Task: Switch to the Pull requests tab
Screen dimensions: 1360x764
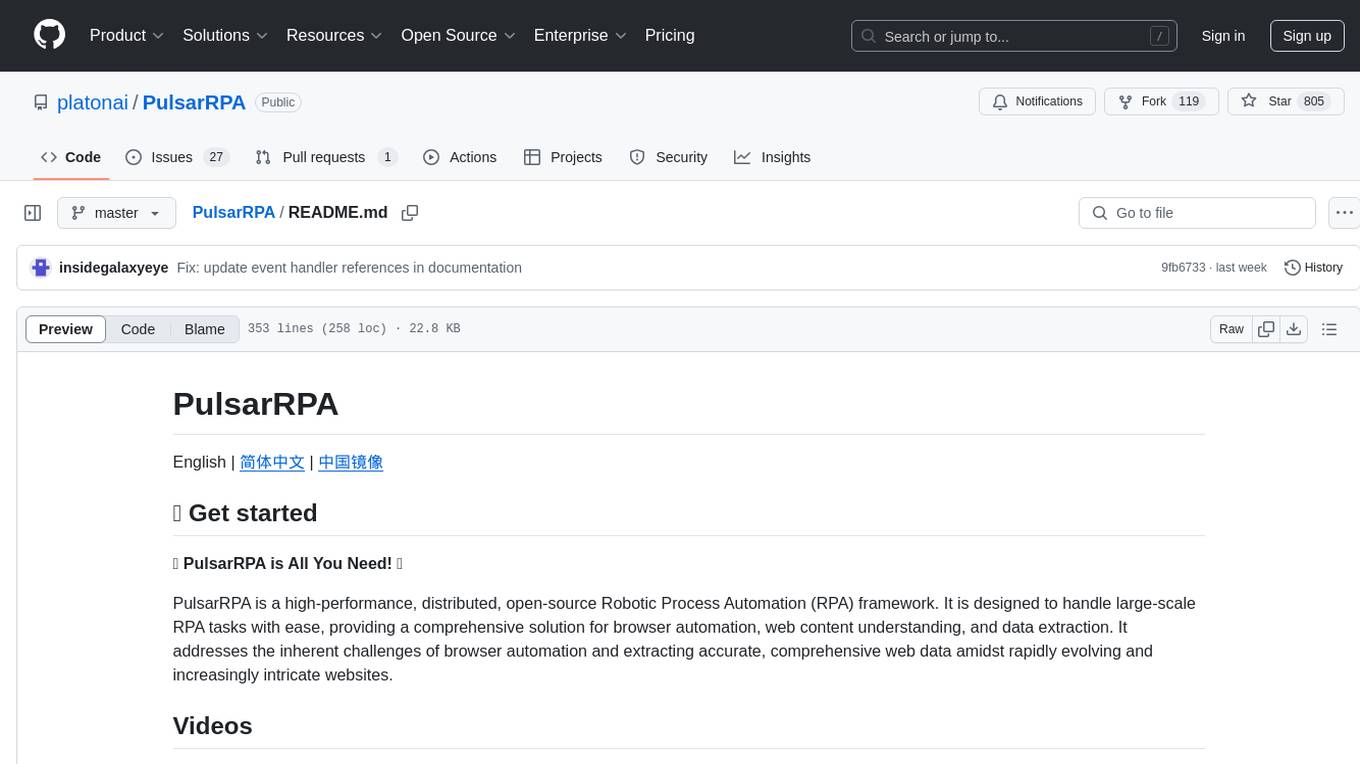Action: coord(326,157)
